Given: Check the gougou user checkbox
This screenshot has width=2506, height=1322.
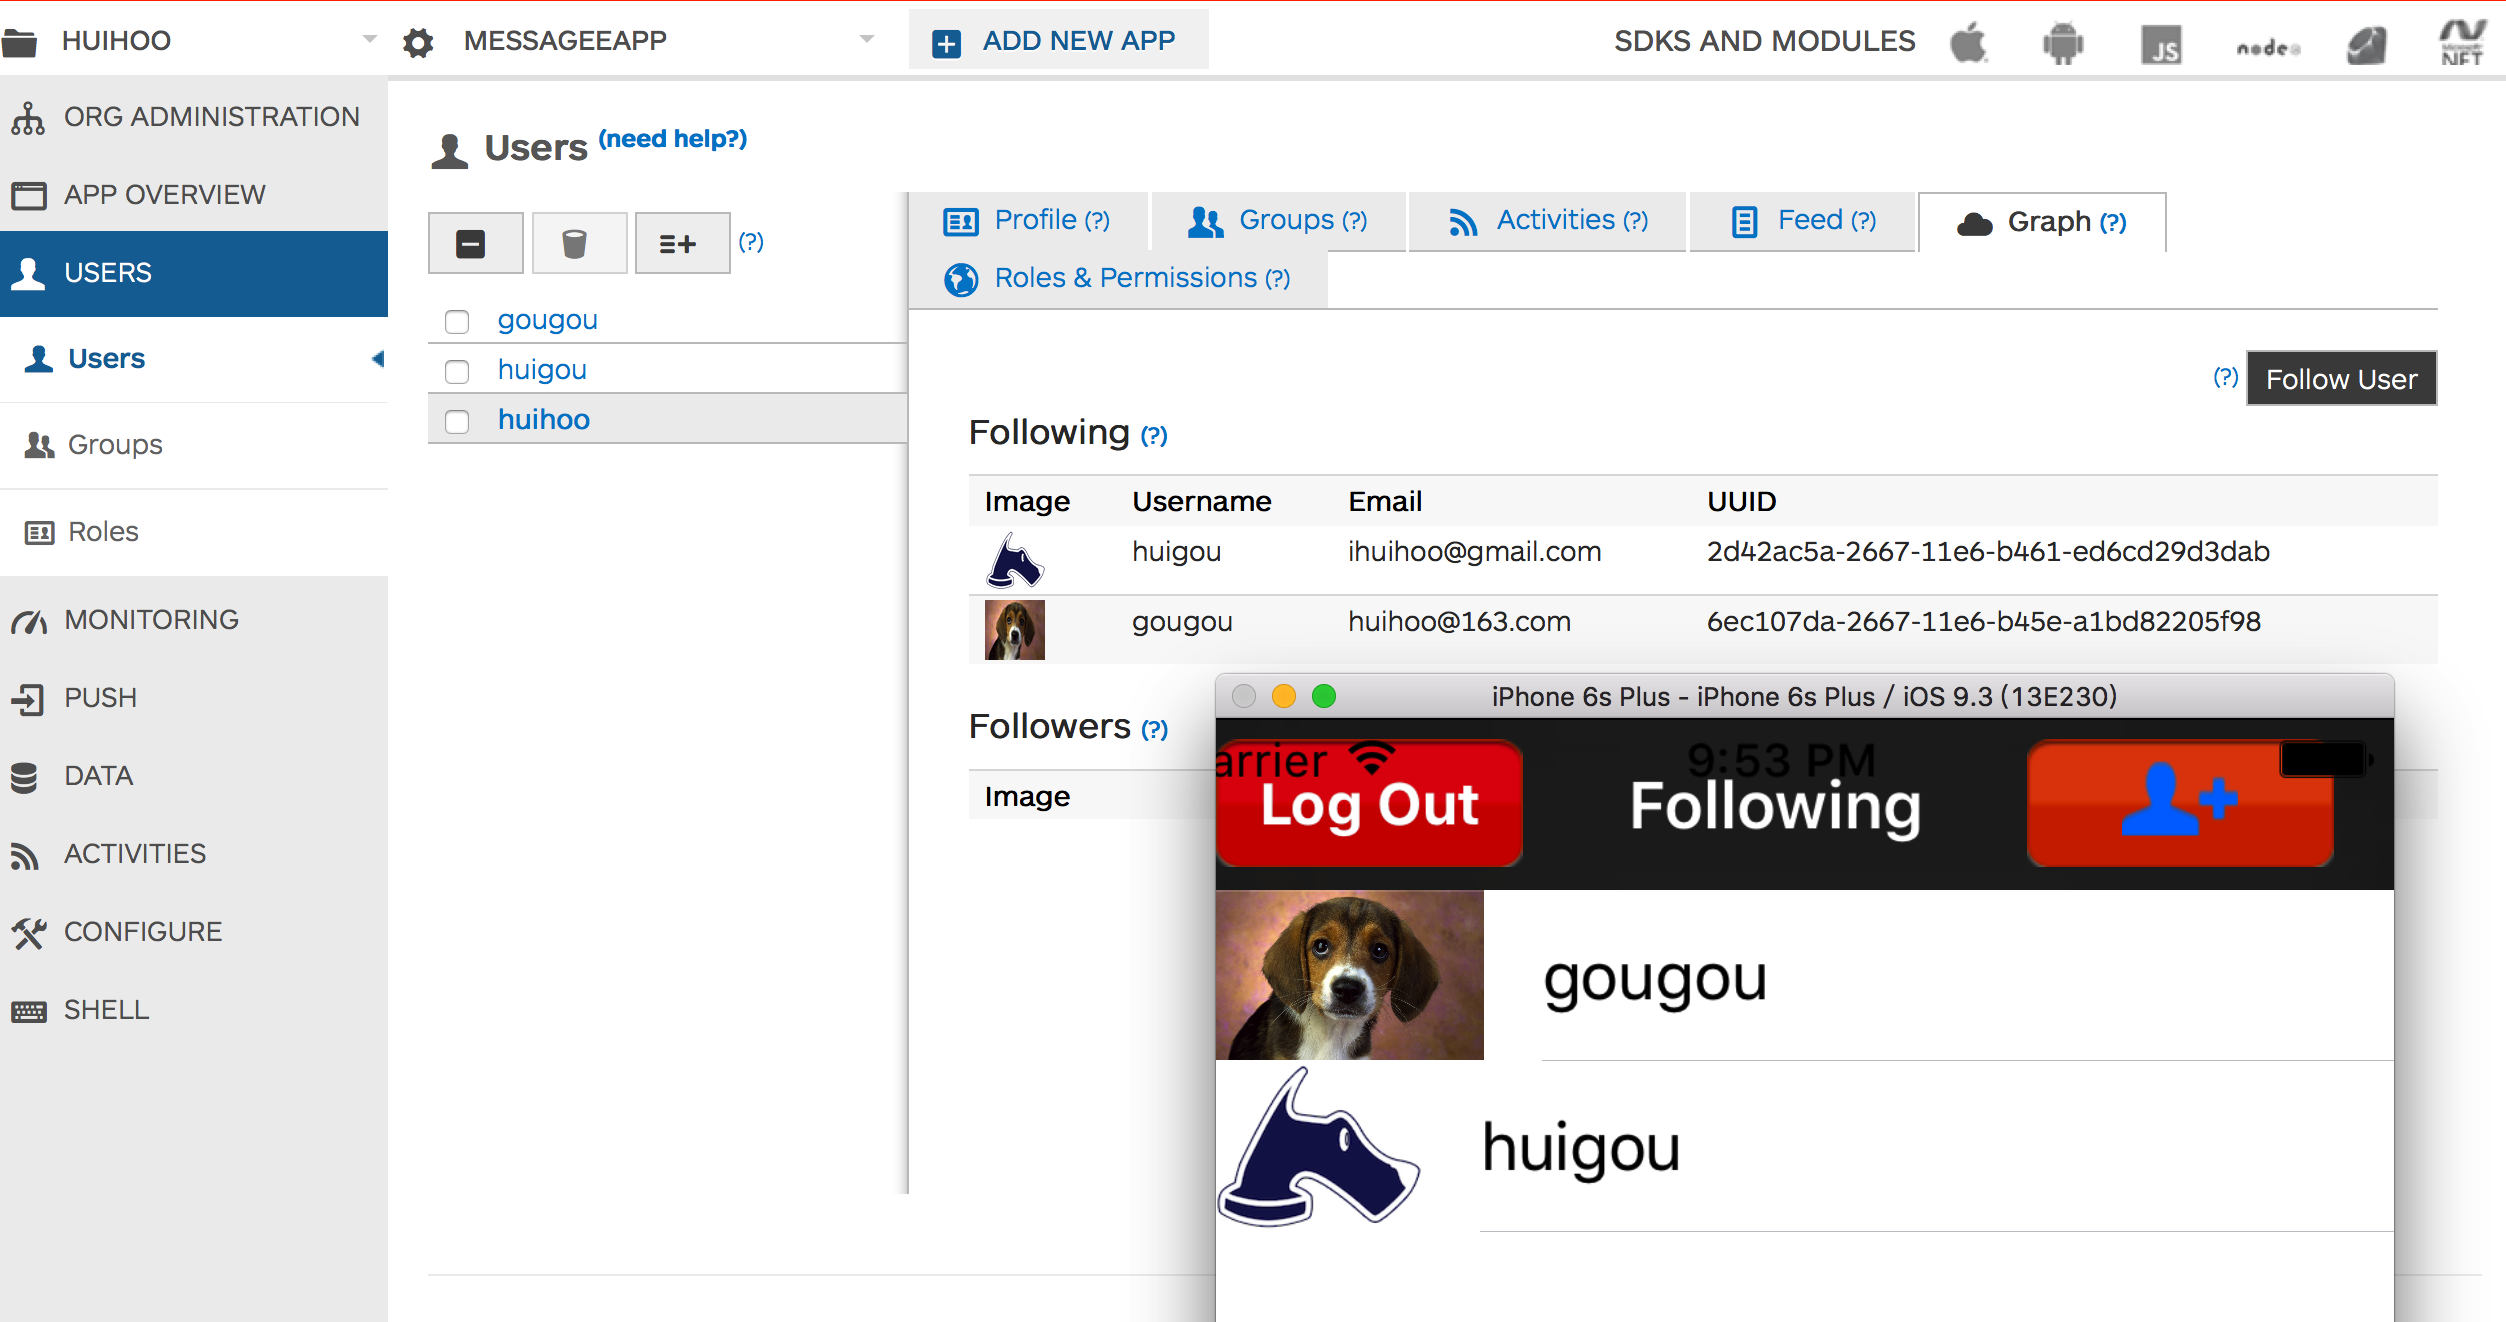Looking at the screenshot, I should pos(457,321).
